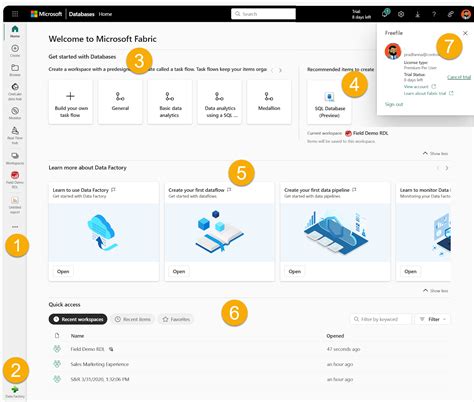
Task: Open notifications bell in top bar
Action: pyautogui.click(x=386, y=14)
